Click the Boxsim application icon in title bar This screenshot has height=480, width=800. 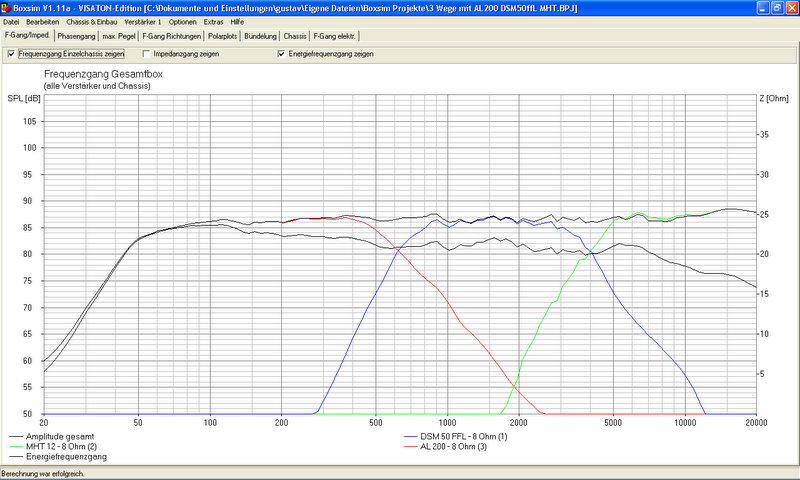(x=6, y=7)
